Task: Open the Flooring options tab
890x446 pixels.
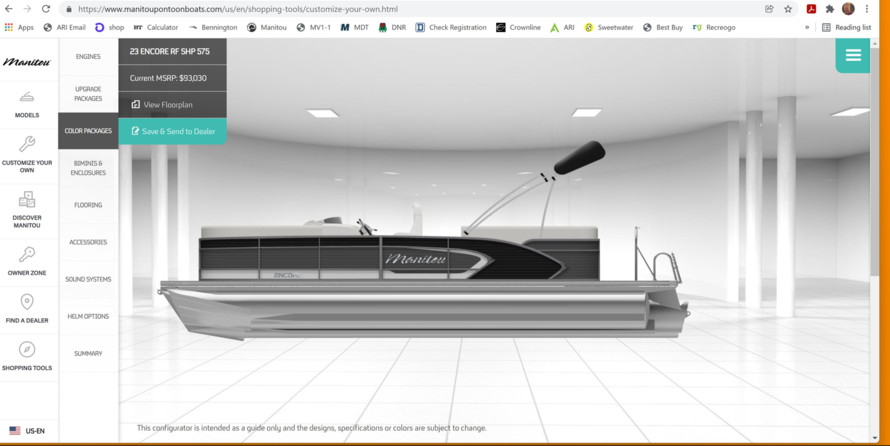Action: pos(88,205)
